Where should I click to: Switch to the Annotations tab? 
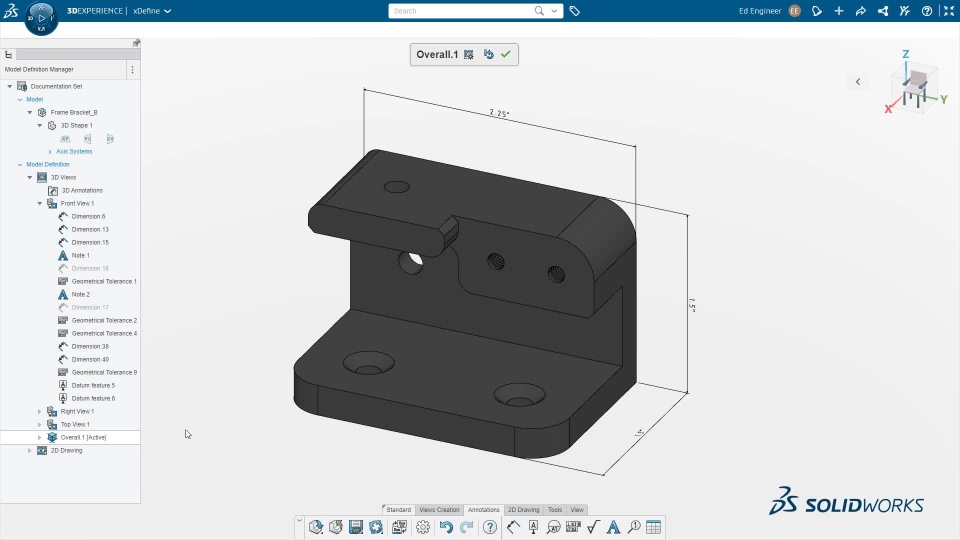(484, 509)
